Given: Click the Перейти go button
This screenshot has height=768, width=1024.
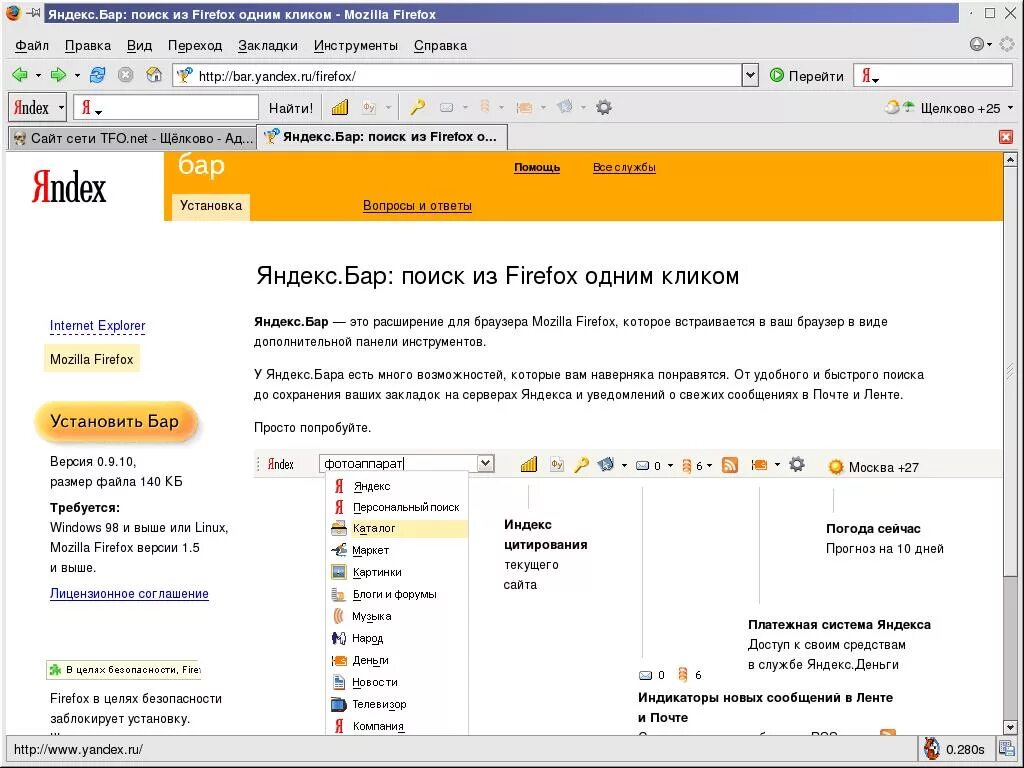Looking at the screenshot, I should pos(807,76).
